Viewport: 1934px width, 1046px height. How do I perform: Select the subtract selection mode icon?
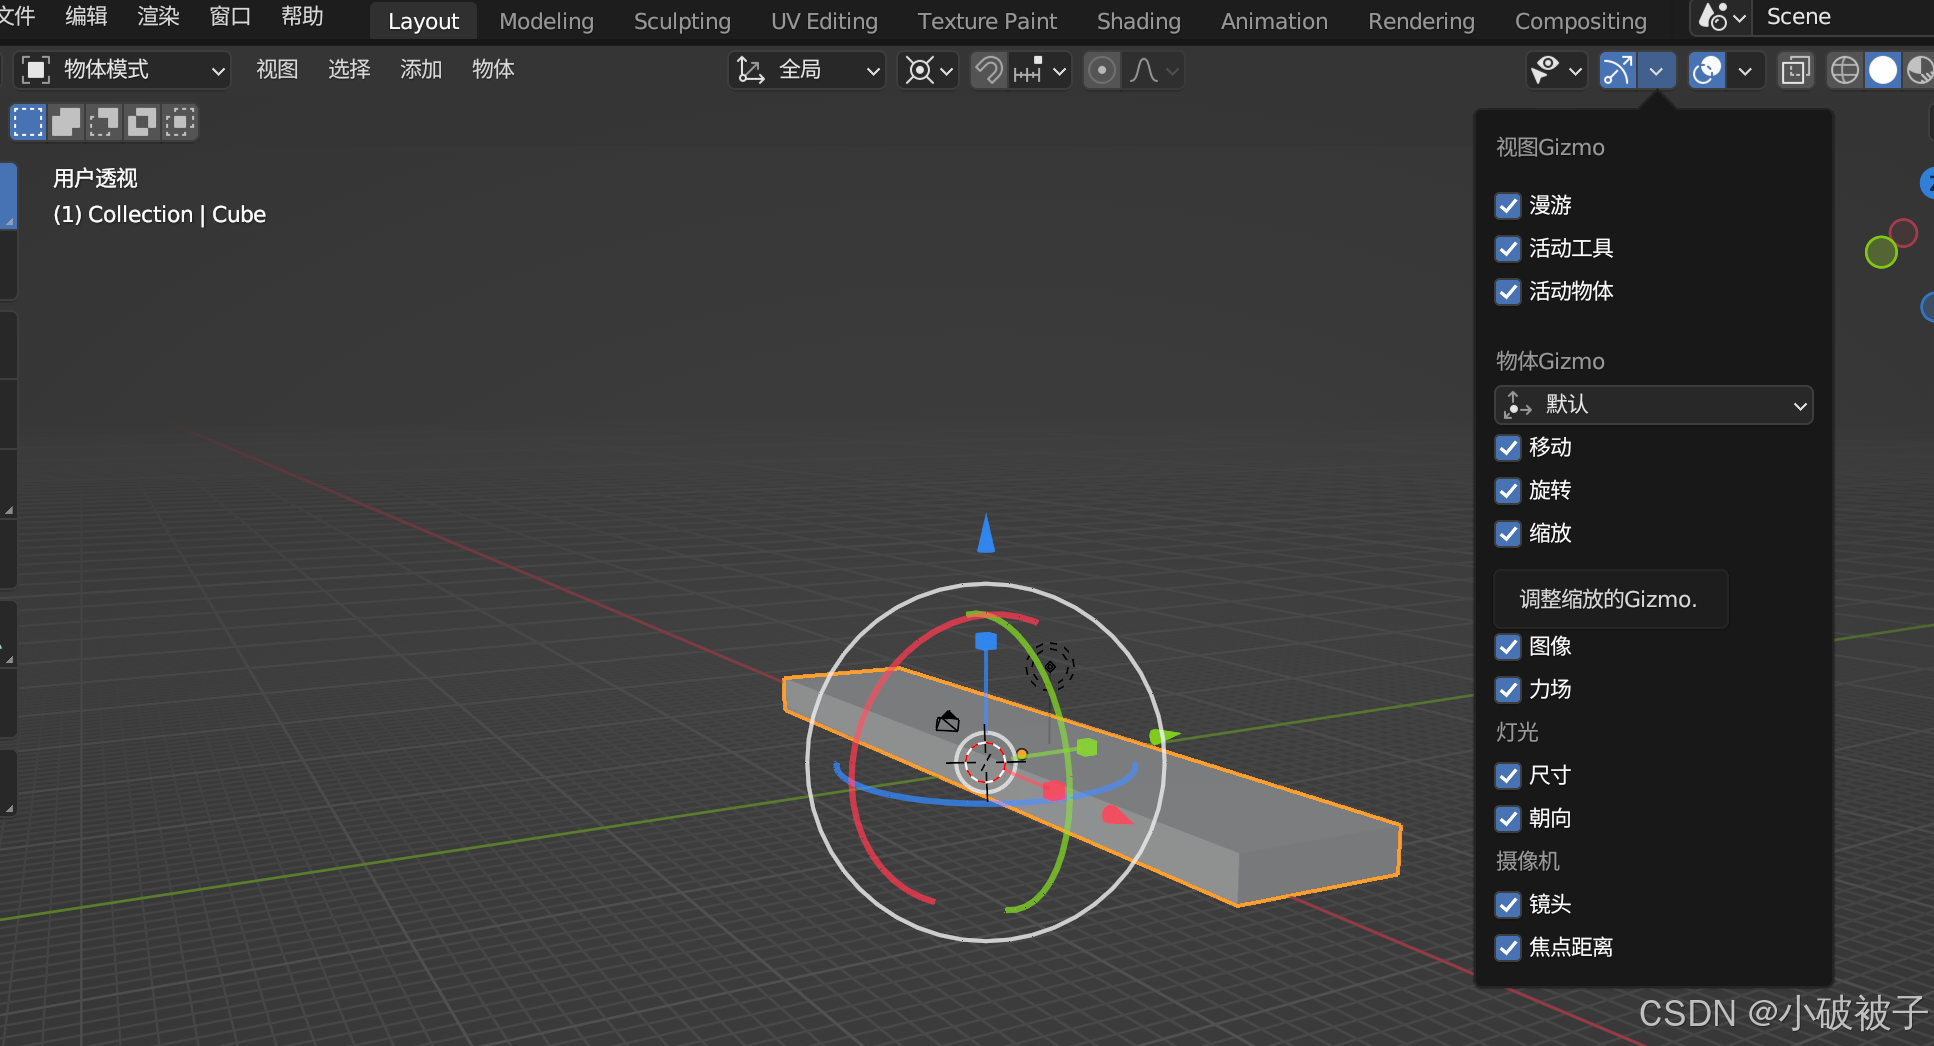(x=104, y=122)
